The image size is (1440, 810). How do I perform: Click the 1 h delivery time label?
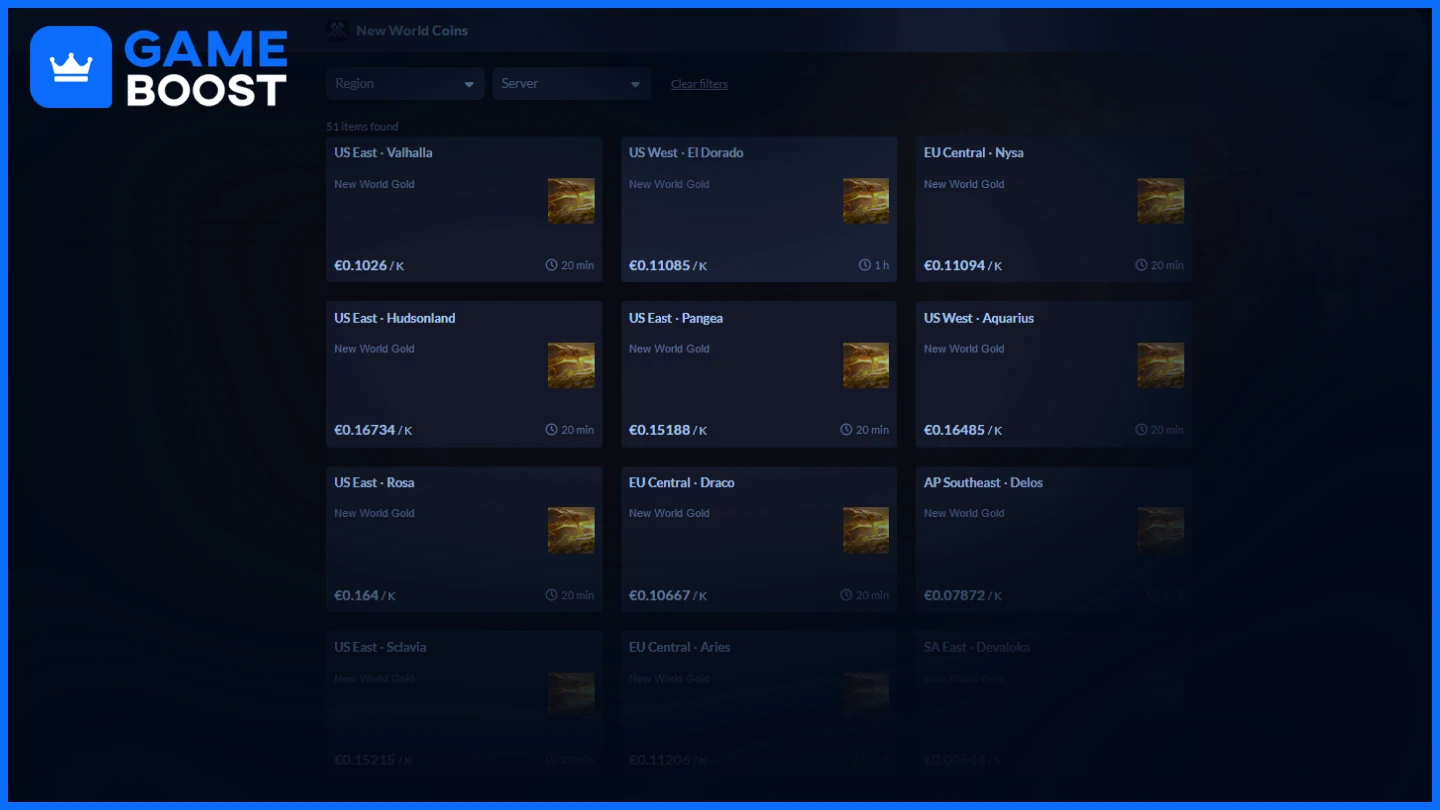pyautogui.click(x=882, y=265)
